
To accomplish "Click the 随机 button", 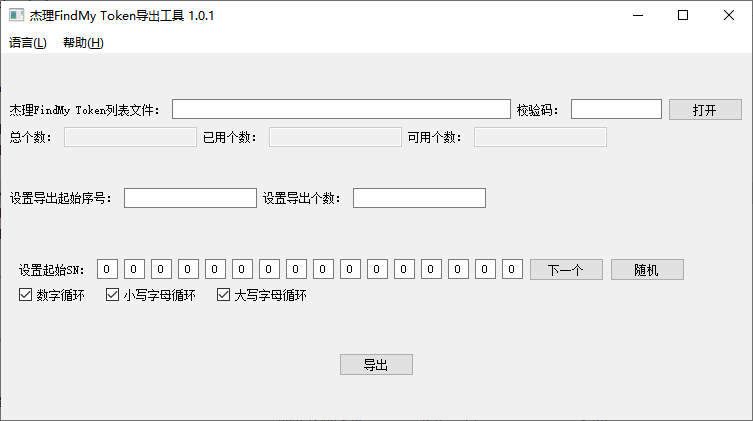I will 647,269.
